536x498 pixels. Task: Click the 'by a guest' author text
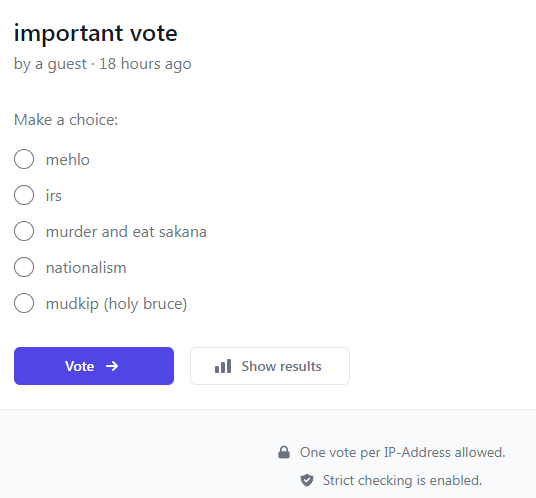pyautogui.click(x=50, y=64)
